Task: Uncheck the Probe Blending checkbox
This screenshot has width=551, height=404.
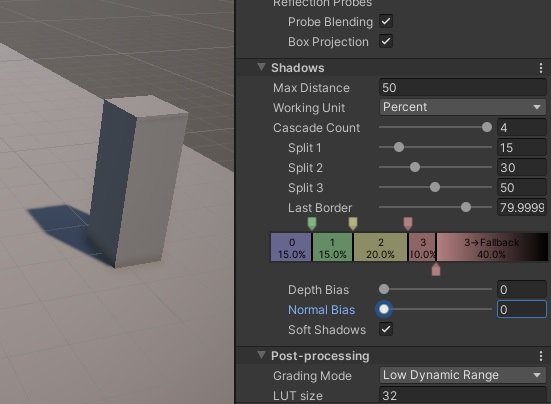Action: tap(386, 21)
